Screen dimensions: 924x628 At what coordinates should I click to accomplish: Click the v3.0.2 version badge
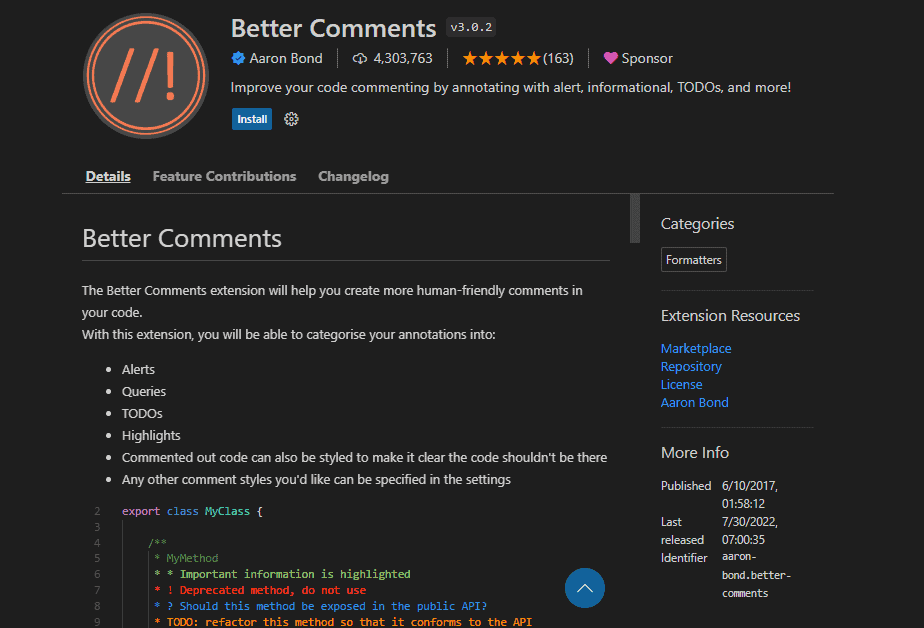coord(471,27)
